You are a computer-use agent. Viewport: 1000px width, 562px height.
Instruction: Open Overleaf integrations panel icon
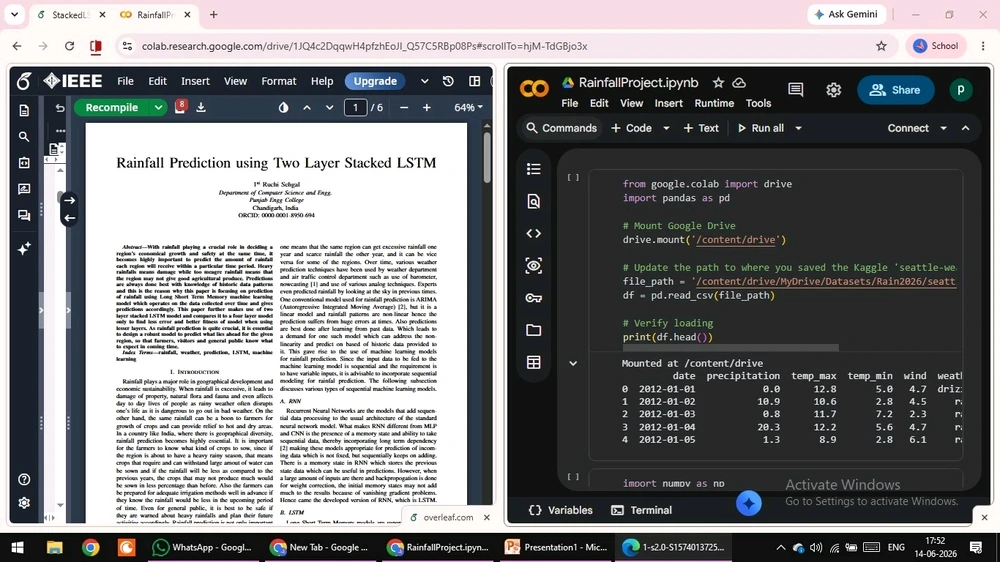click(24, 163)
